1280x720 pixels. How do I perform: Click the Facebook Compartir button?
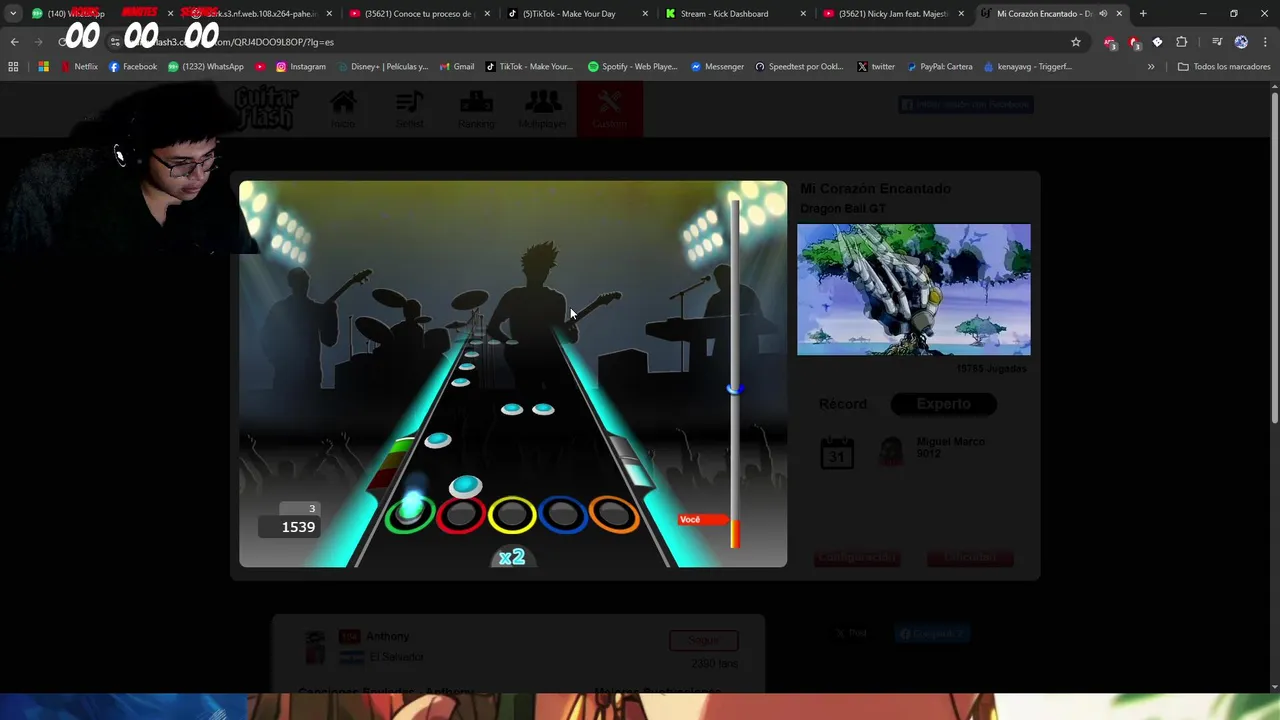(932, 633)
